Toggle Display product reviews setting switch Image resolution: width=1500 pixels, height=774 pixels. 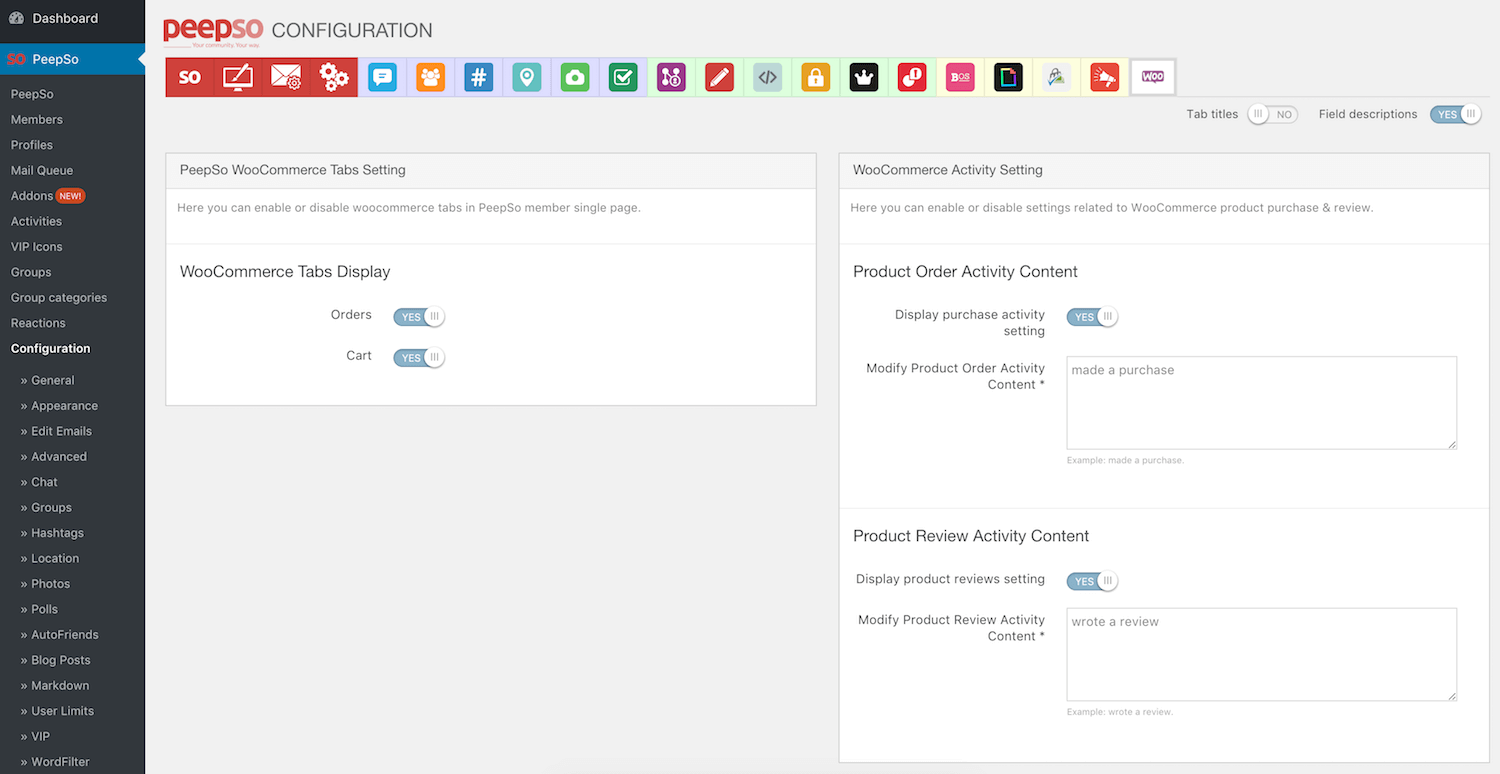coord(1092,581)
